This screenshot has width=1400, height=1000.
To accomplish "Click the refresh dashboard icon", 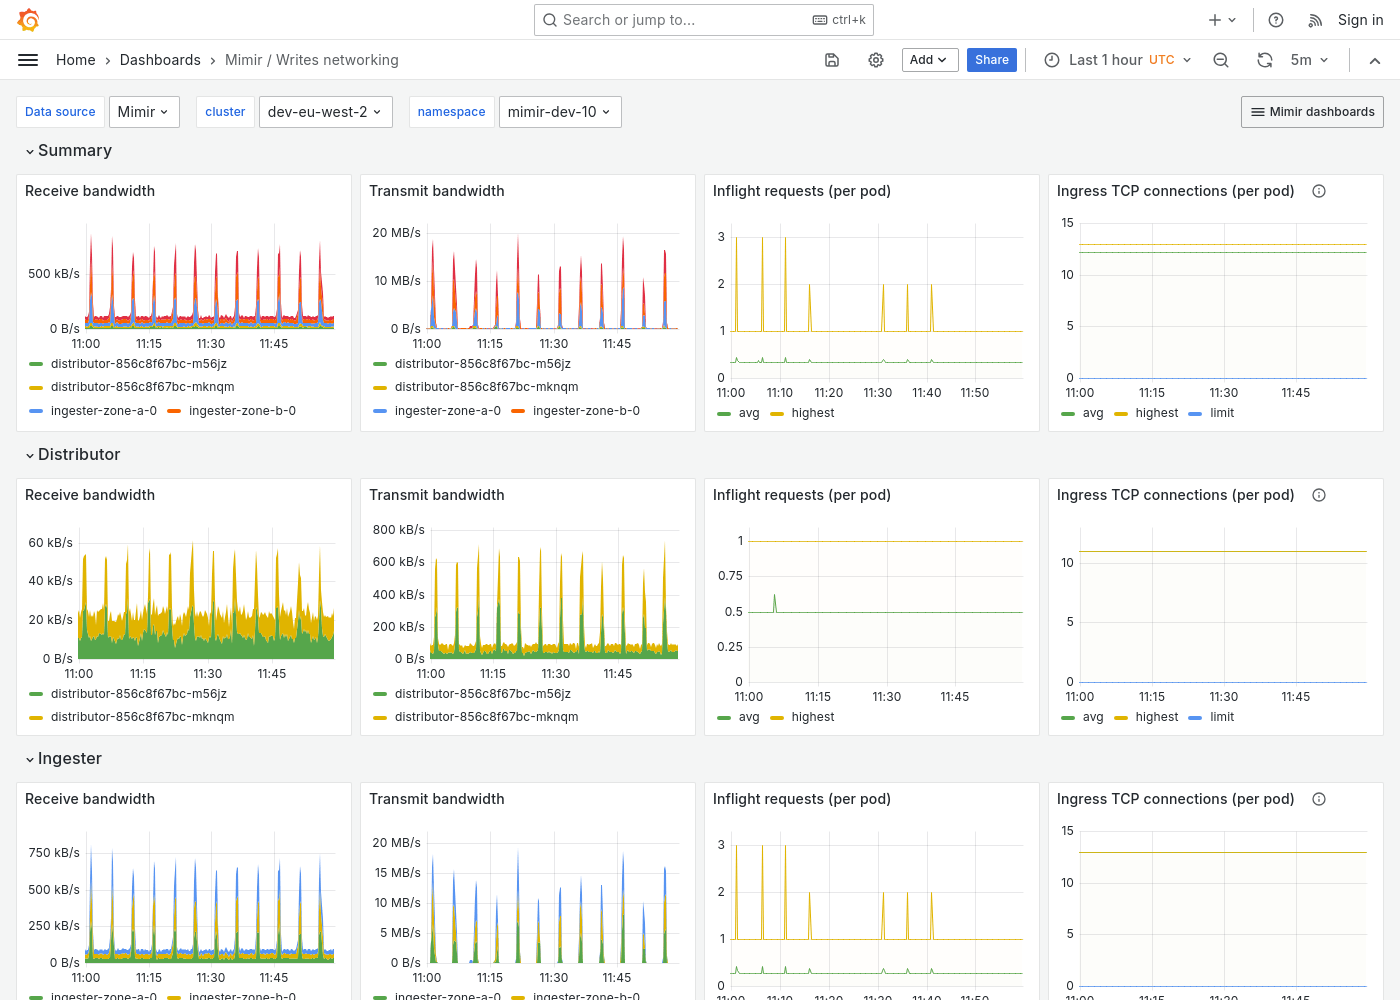I will (1265, 60).
